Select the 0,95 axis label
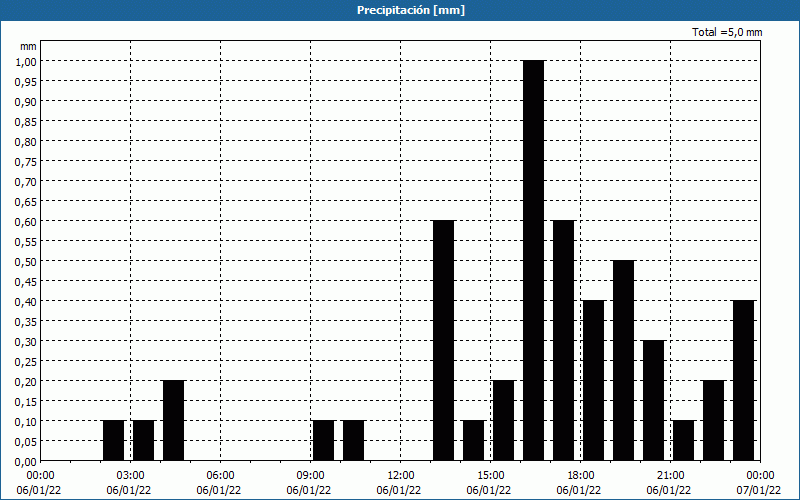The width and height of the screenshot is (800, 500). pos(26,81)
